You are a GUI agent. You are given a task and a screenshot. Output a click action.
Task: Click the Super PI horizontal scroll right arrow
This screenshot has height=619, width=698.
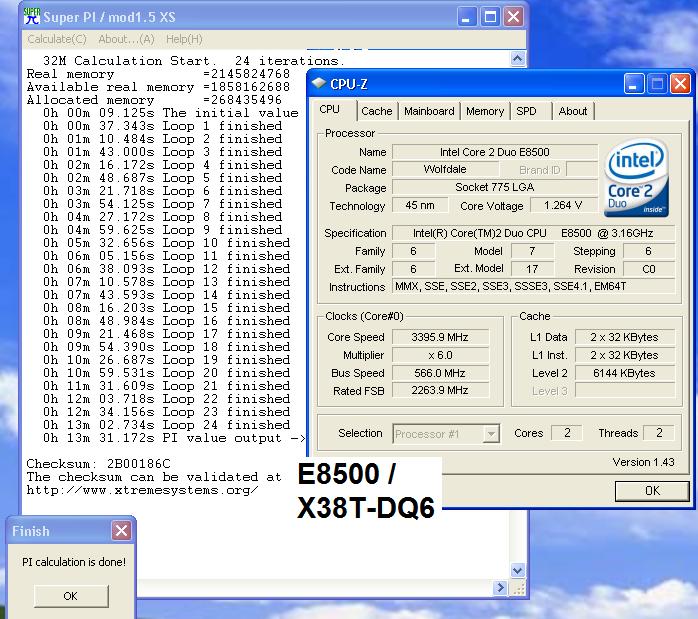(x=500, y=588)
